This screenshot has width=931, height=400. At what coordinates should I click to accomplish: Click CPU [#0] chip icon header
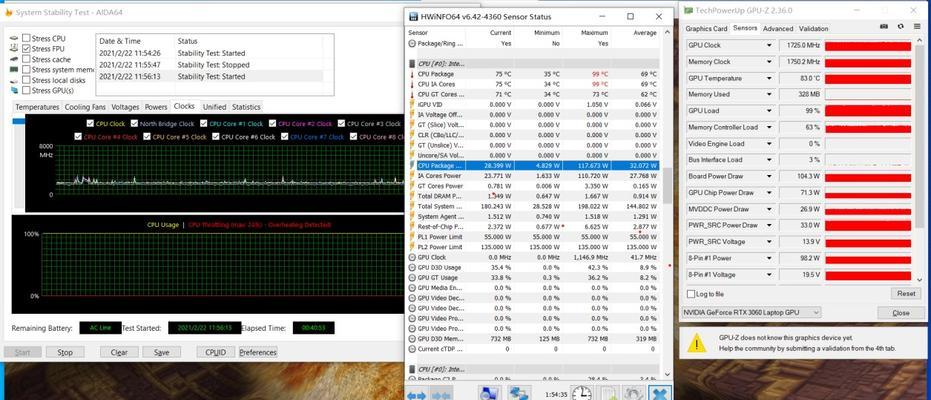coord(412,64)
